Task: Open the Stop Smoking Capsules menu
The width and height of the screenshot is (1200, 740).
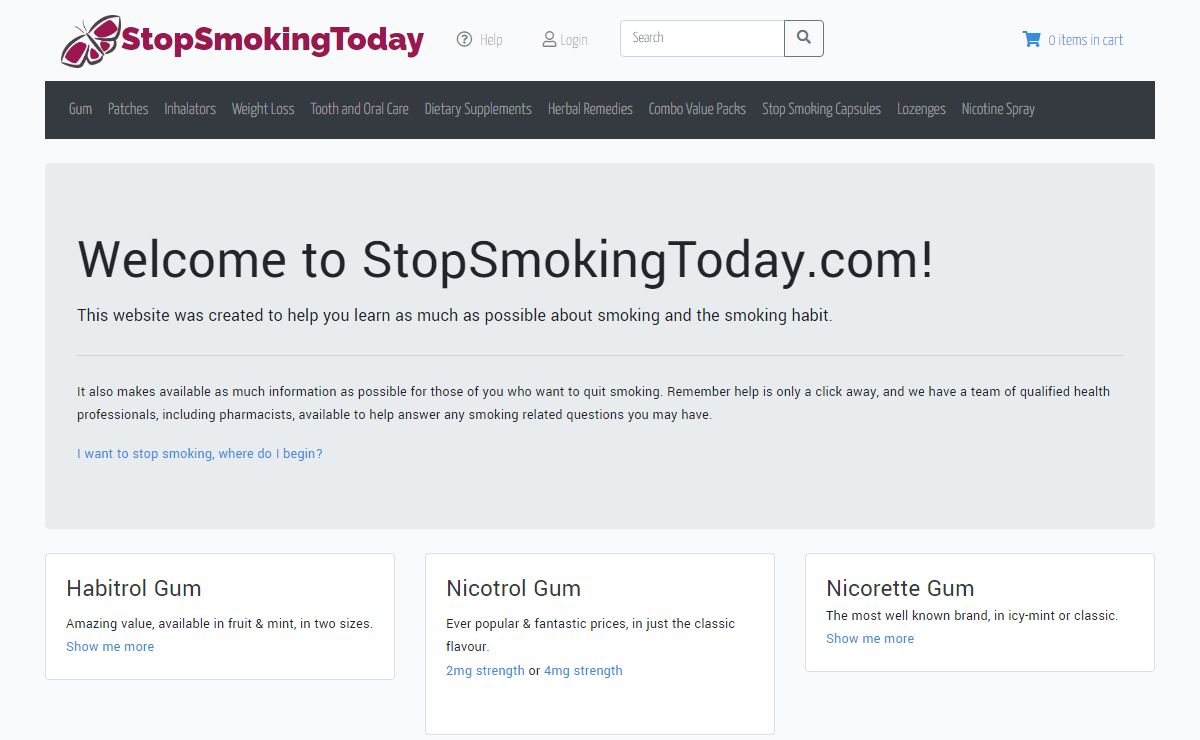Action: coord(821,109)
